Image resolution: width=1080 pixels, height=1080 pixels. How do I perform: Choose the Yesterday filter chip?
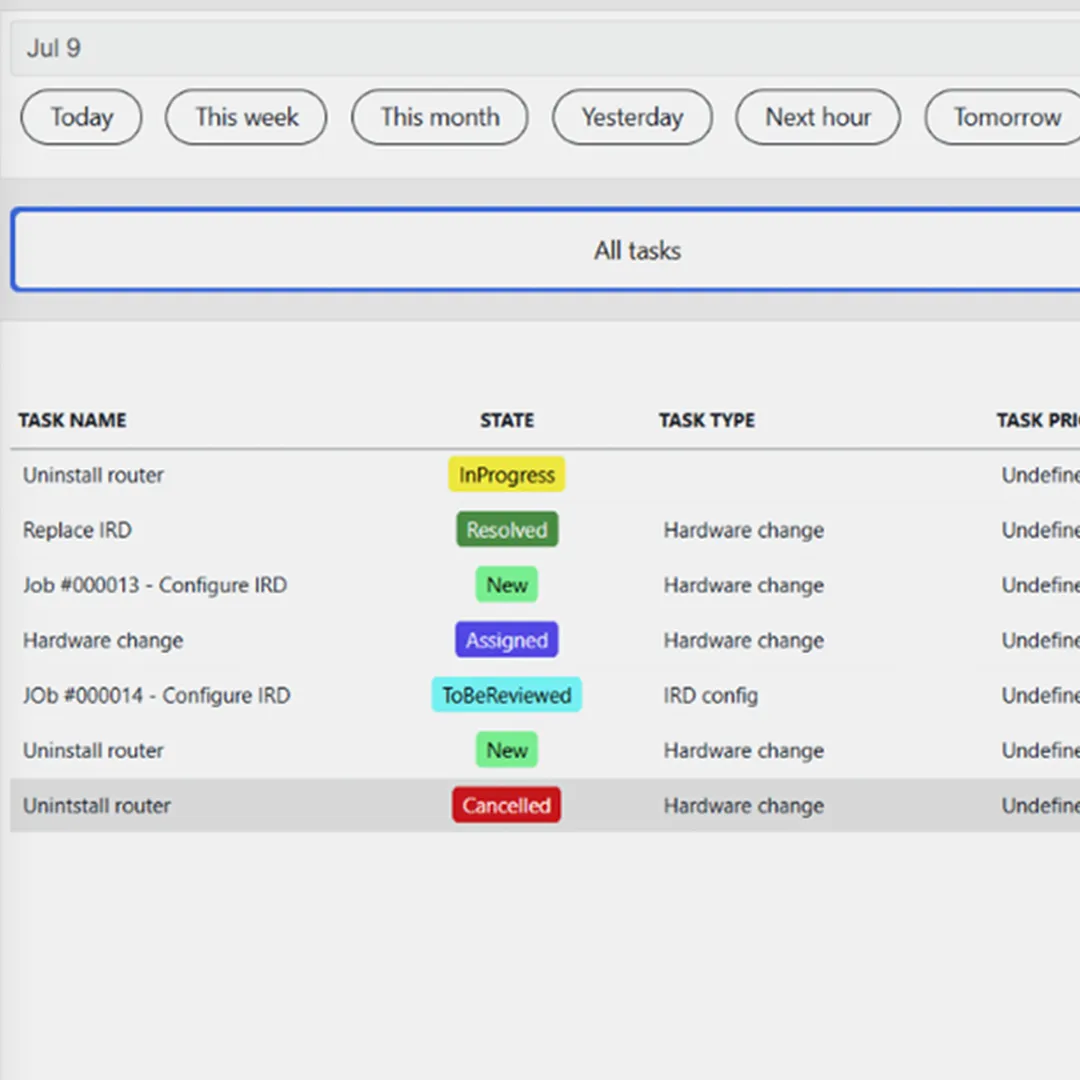click(x=632, y=117)
